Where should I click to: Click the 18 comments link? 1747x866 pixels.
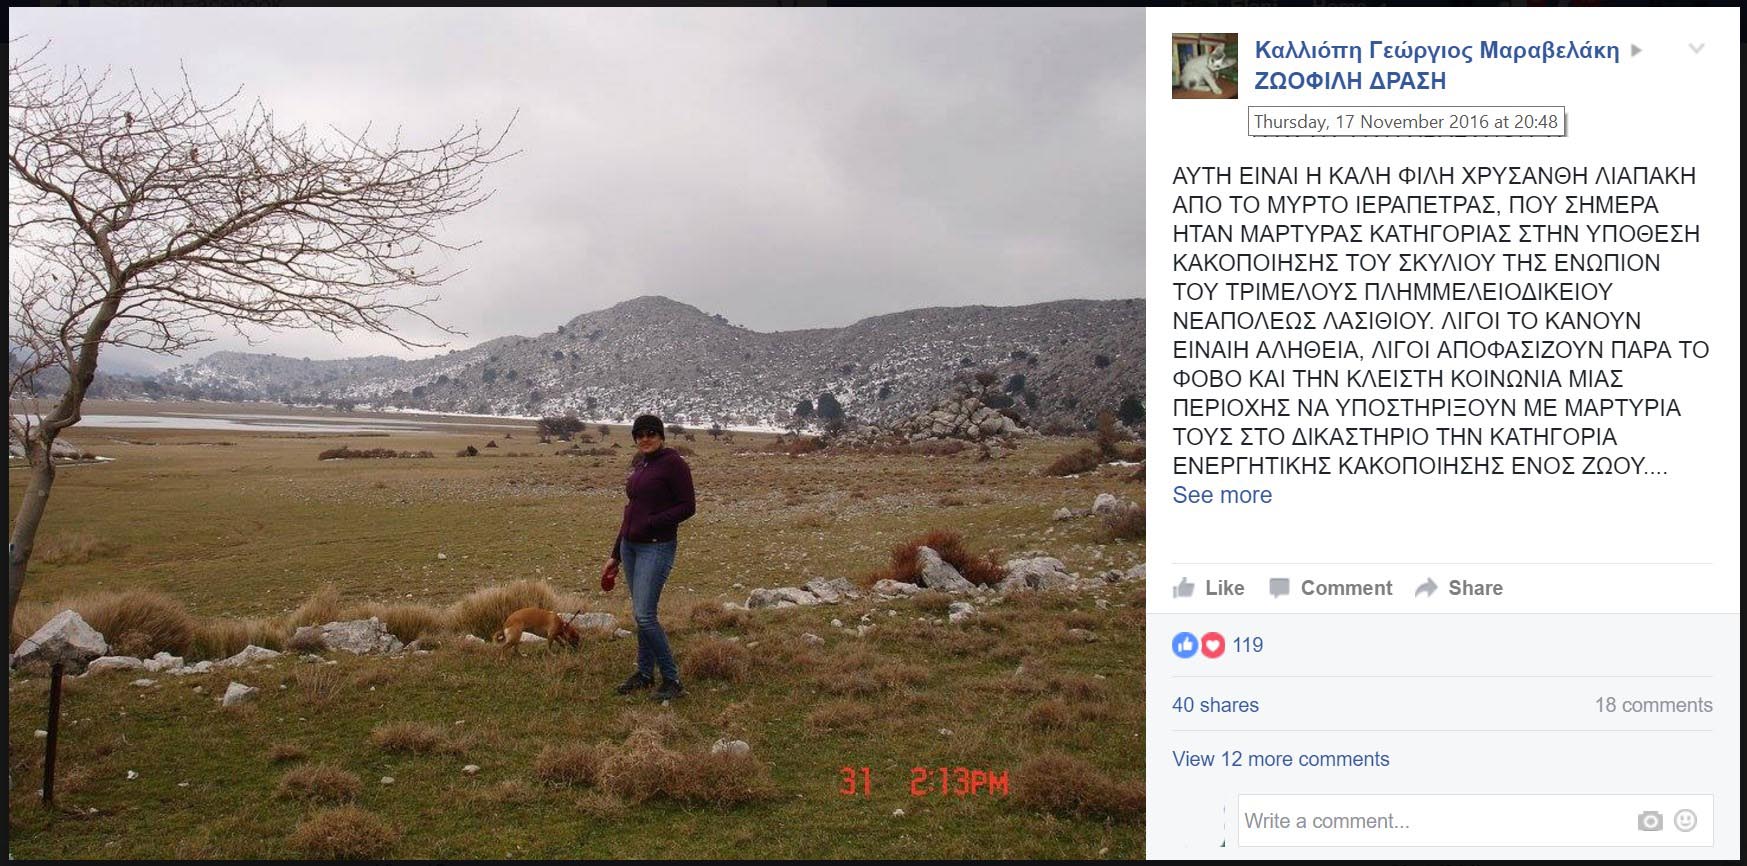tap(1654, 705)
